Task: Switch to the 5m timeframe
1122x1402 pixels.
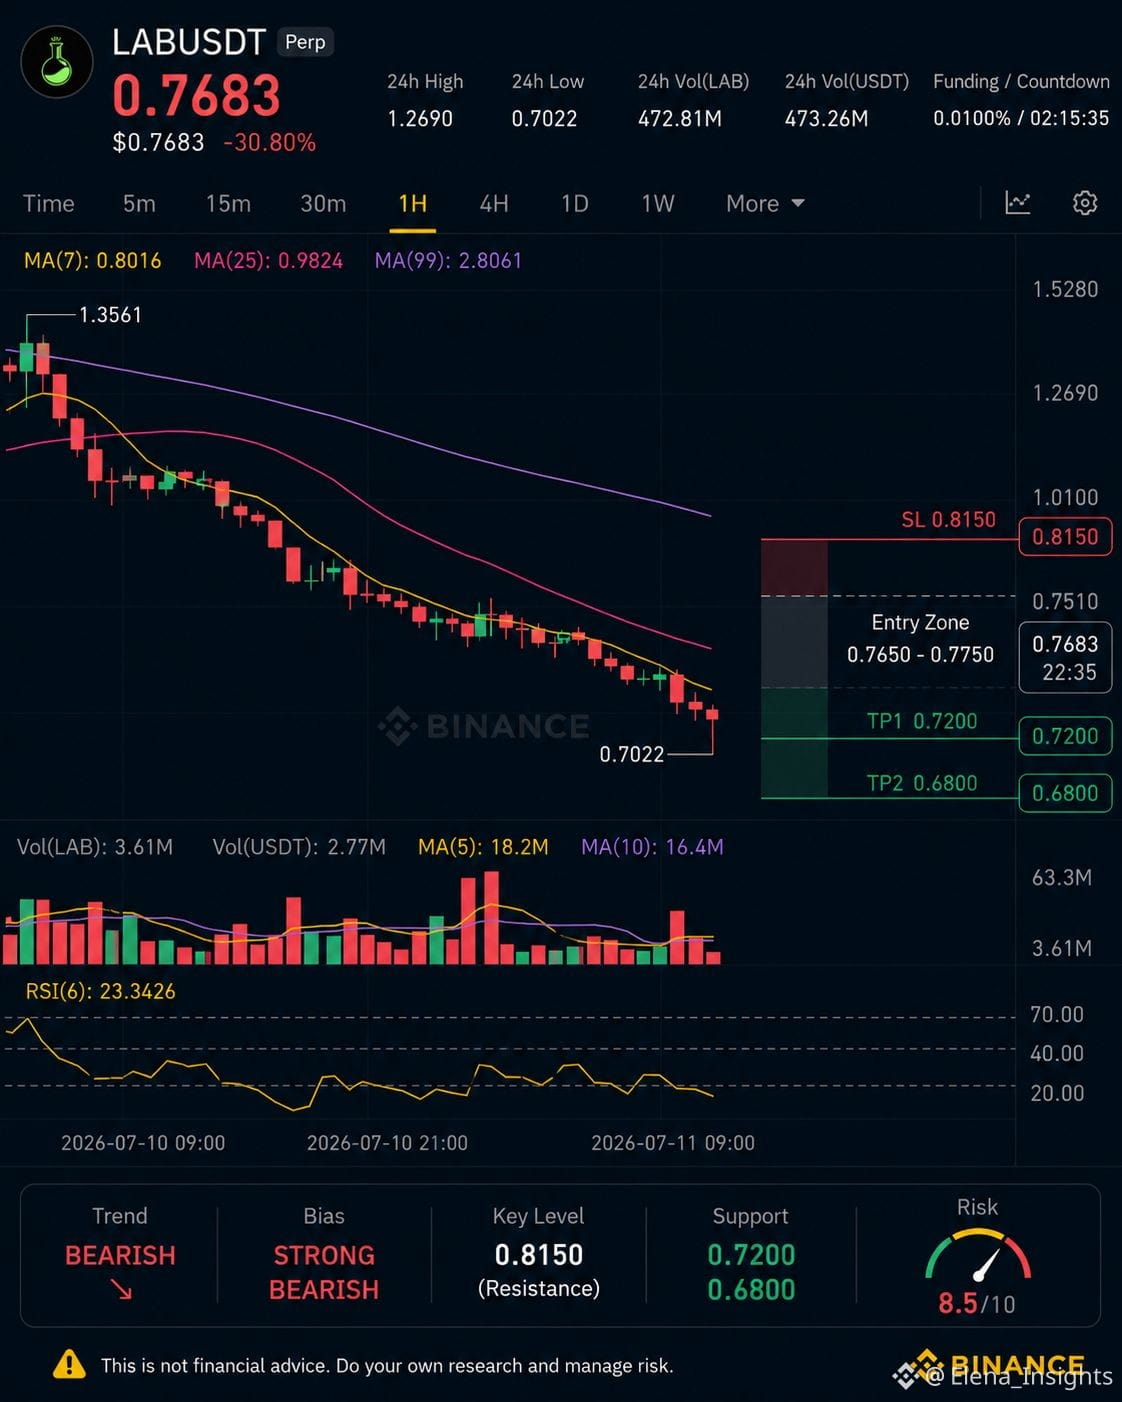Action: point(139,203)
